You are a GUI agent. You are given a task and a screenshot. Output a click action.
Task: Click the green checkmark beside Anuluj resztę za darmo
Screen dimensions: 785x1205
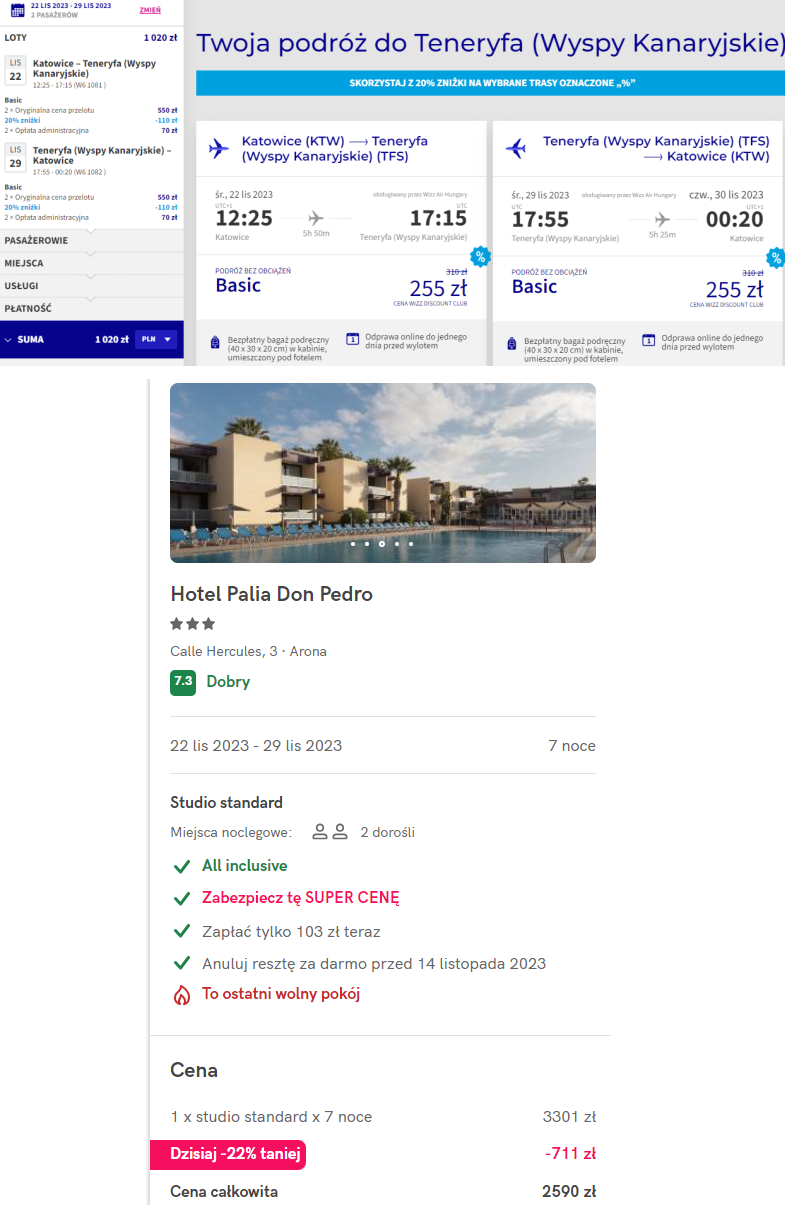(x=182, y=964)
